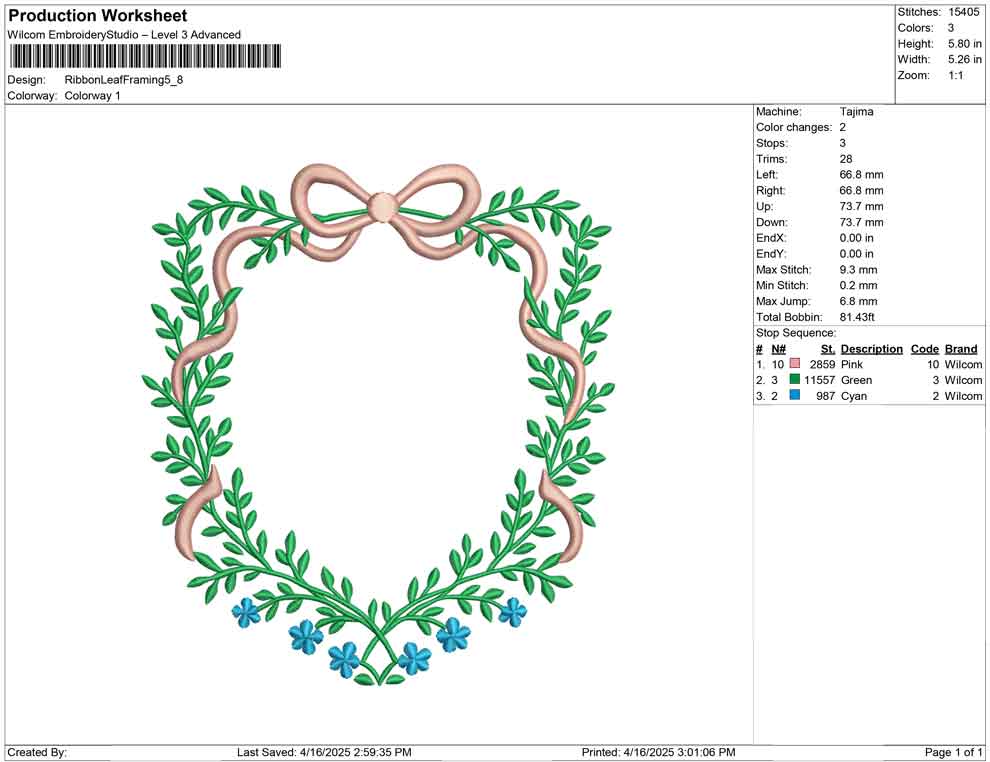Click the 'St.' column header

click(828, 349)
